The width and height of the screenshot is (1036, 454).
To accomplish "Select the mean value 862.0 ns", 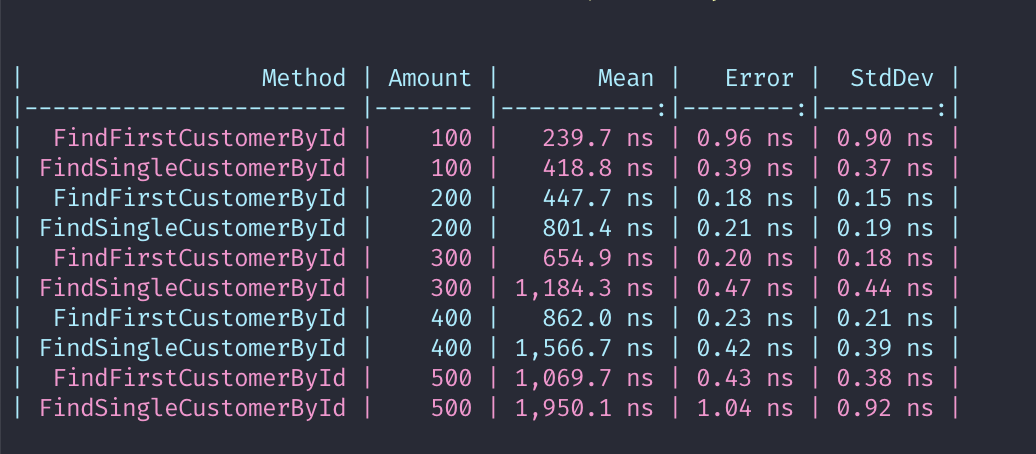I will (x=598, y=319).
